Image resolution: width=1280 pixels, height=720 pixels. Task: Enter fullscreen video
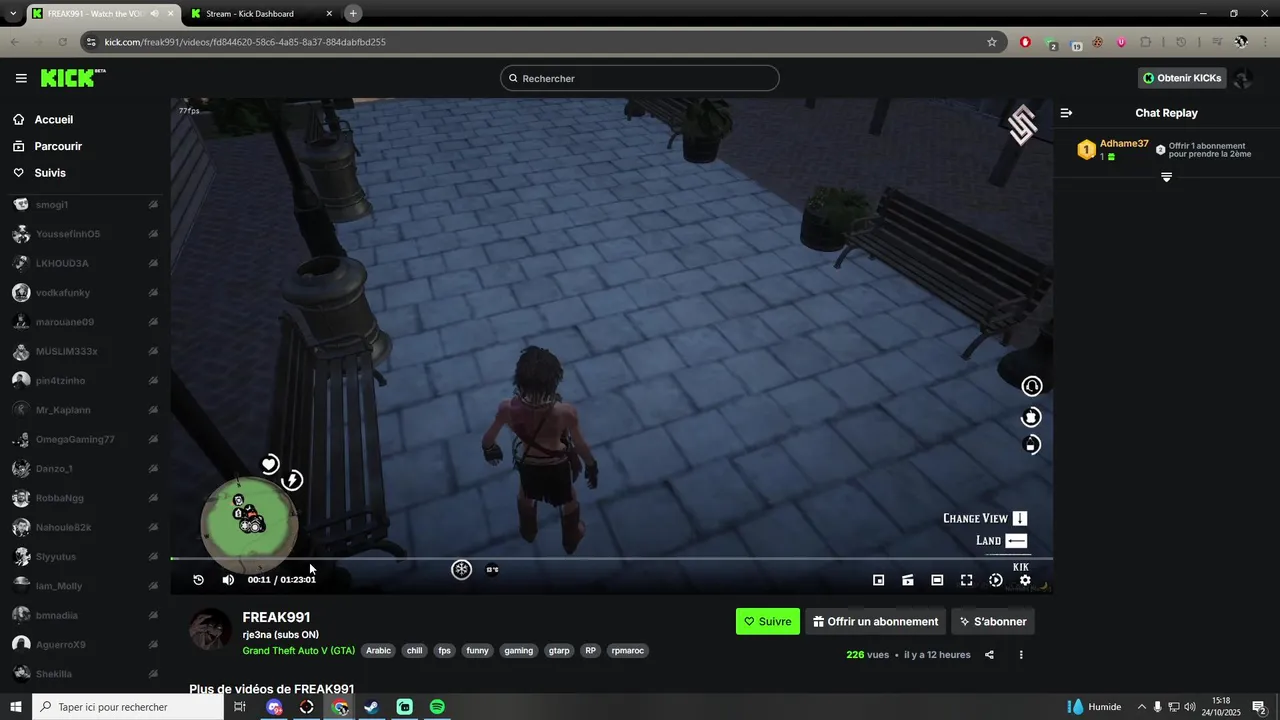pos(966,580)
